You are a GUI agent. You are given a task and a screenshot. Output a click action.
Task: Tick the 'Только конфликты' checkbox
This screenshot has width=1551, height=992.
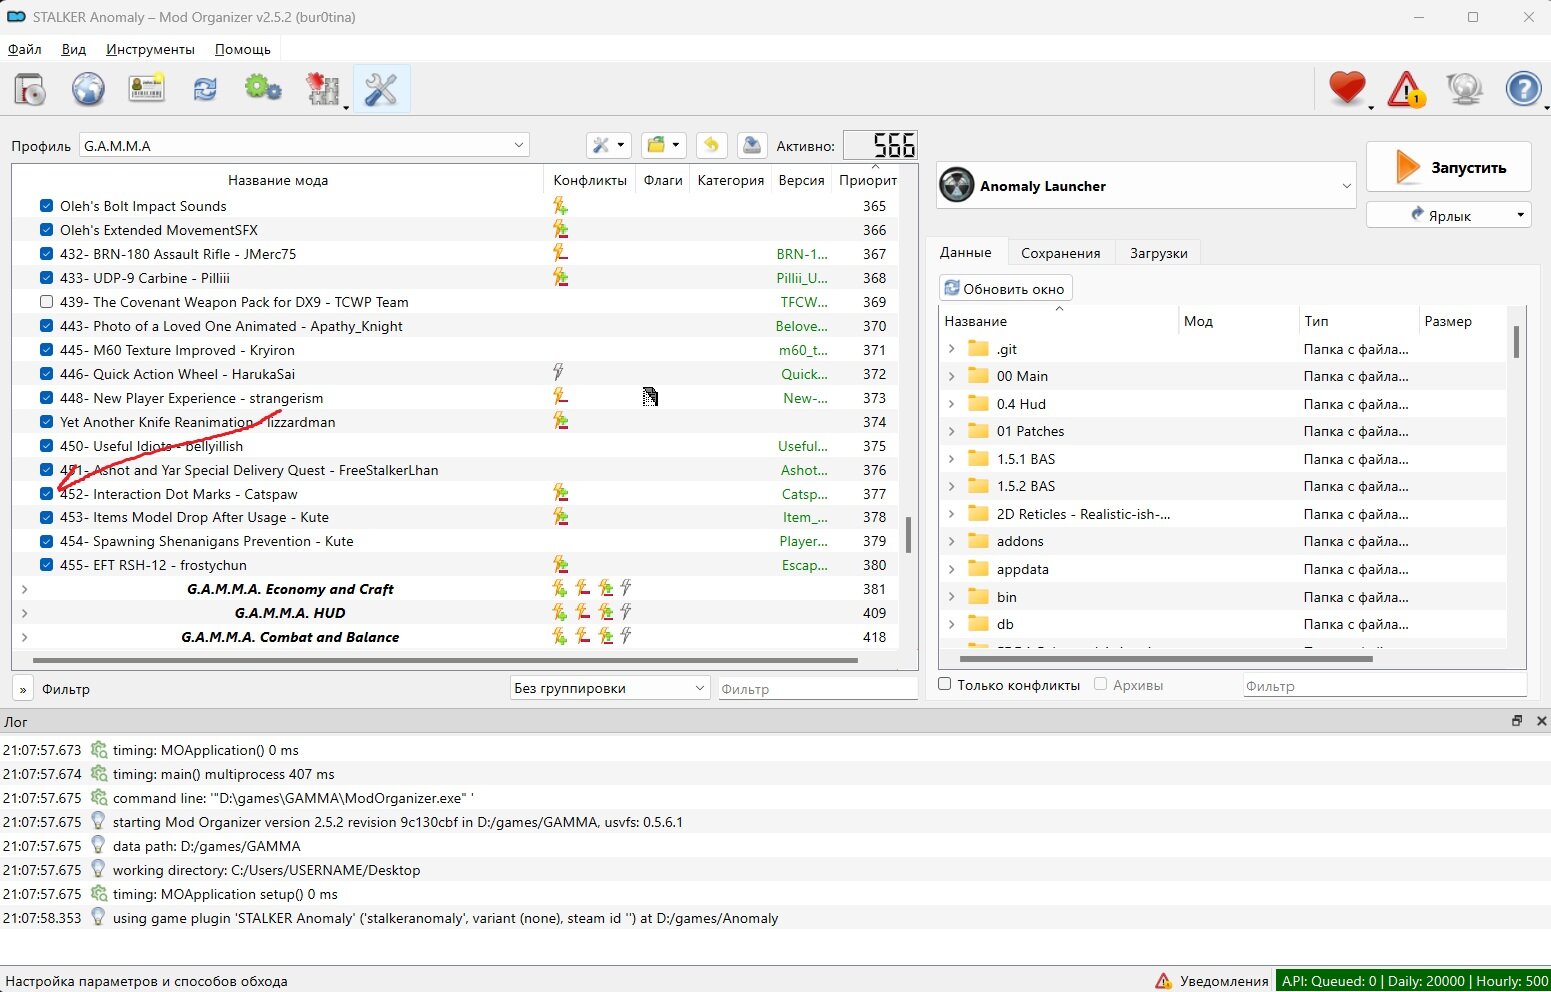(945, 685)
